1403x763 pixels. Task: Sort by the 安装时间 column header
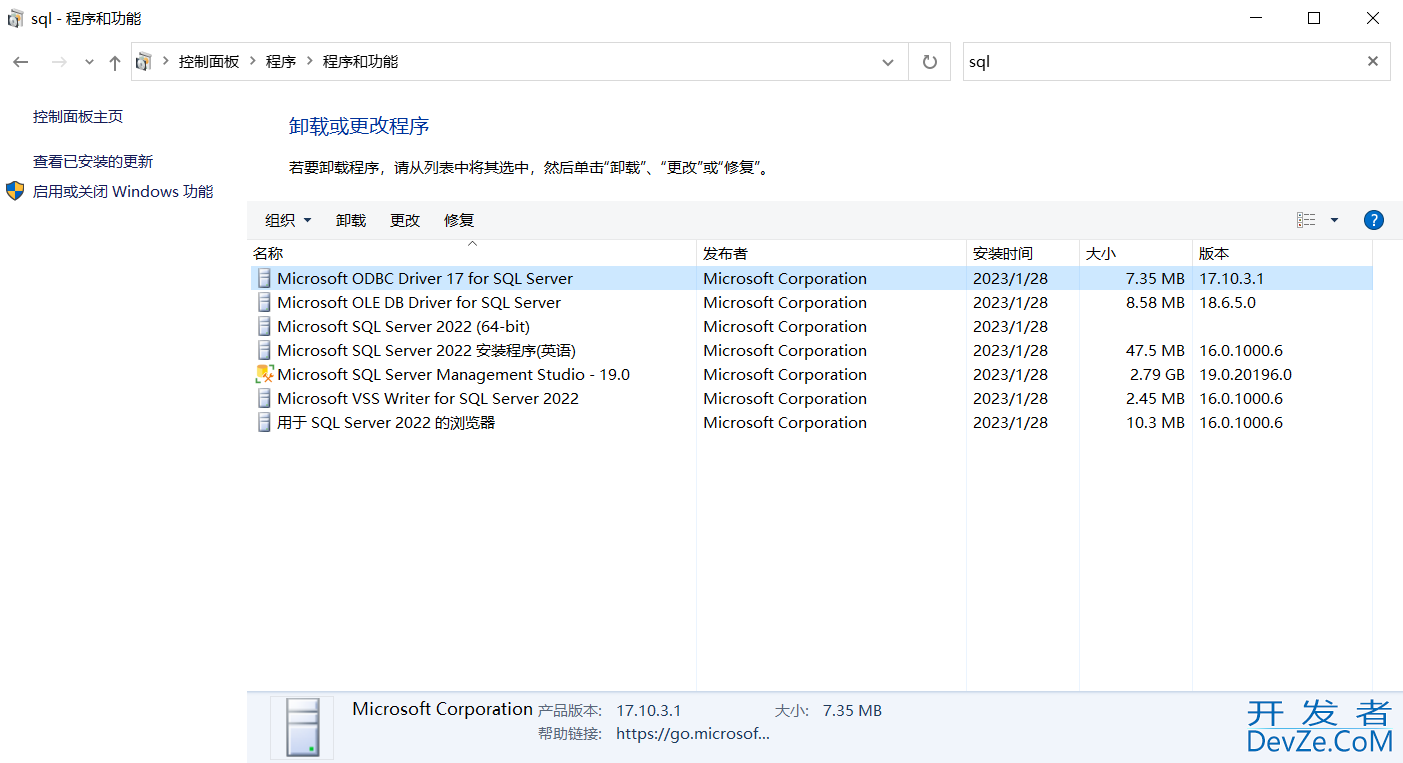1023,254
